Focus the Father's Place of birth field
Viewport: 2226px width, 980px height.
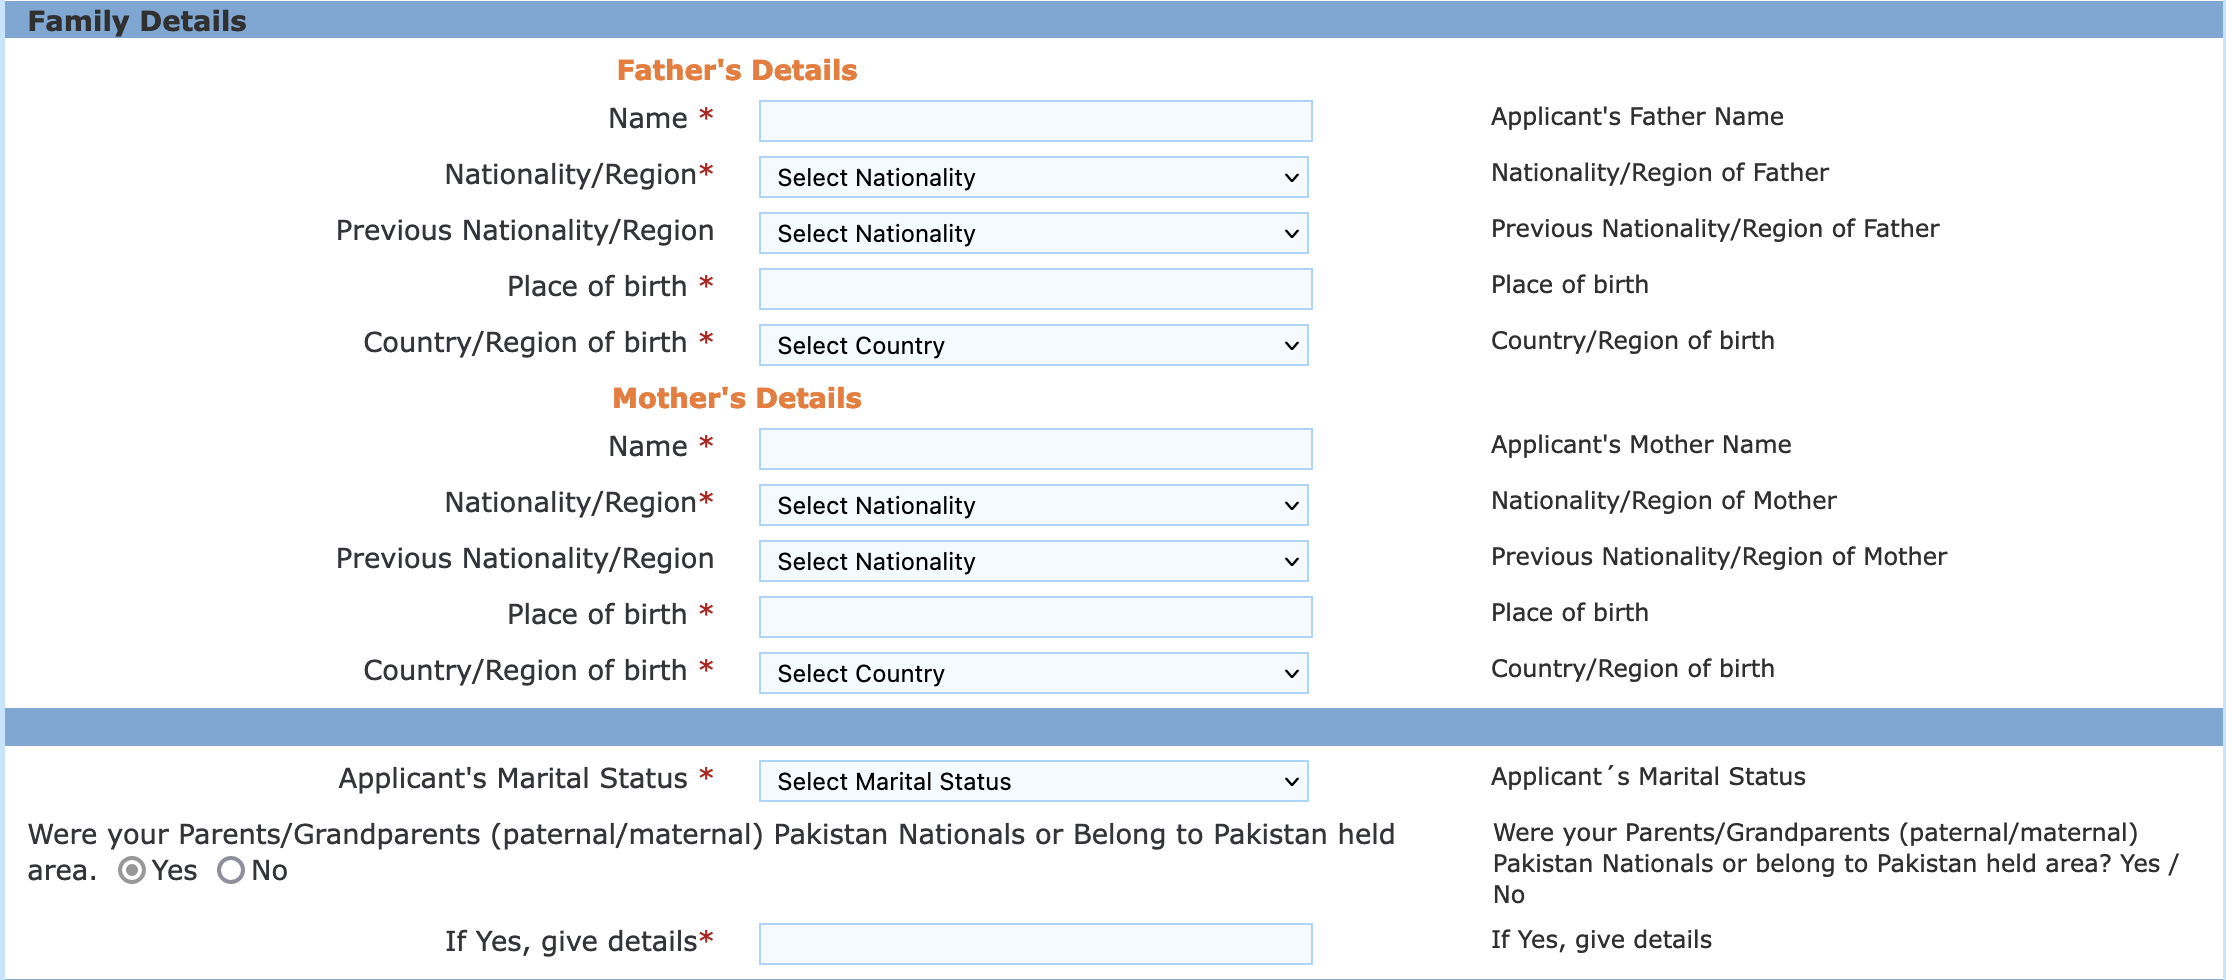point(1035,289)
